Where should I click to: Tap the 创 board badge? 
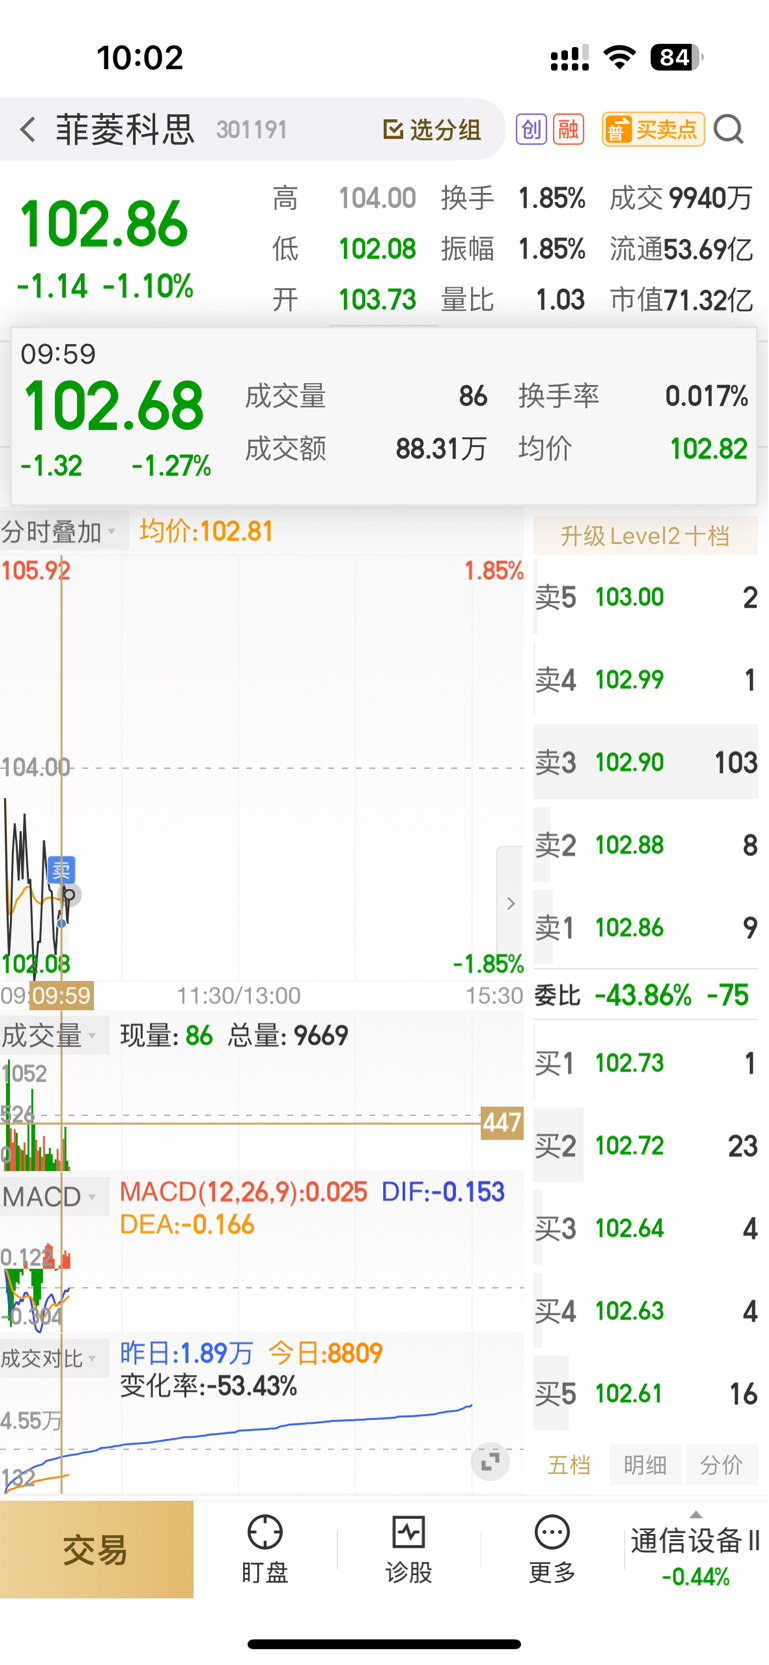click(531, 129)
